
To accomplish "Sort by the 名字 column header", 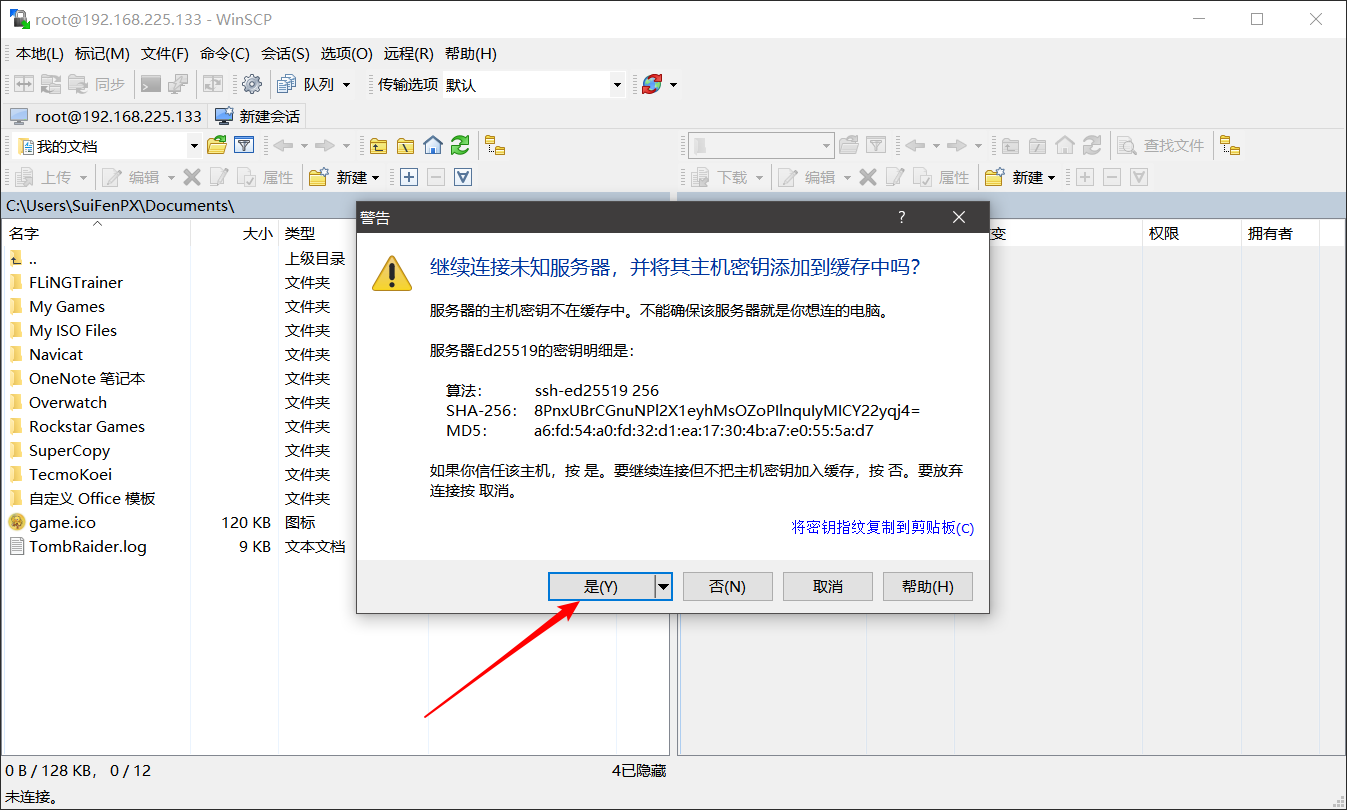I will click(96, 233).
